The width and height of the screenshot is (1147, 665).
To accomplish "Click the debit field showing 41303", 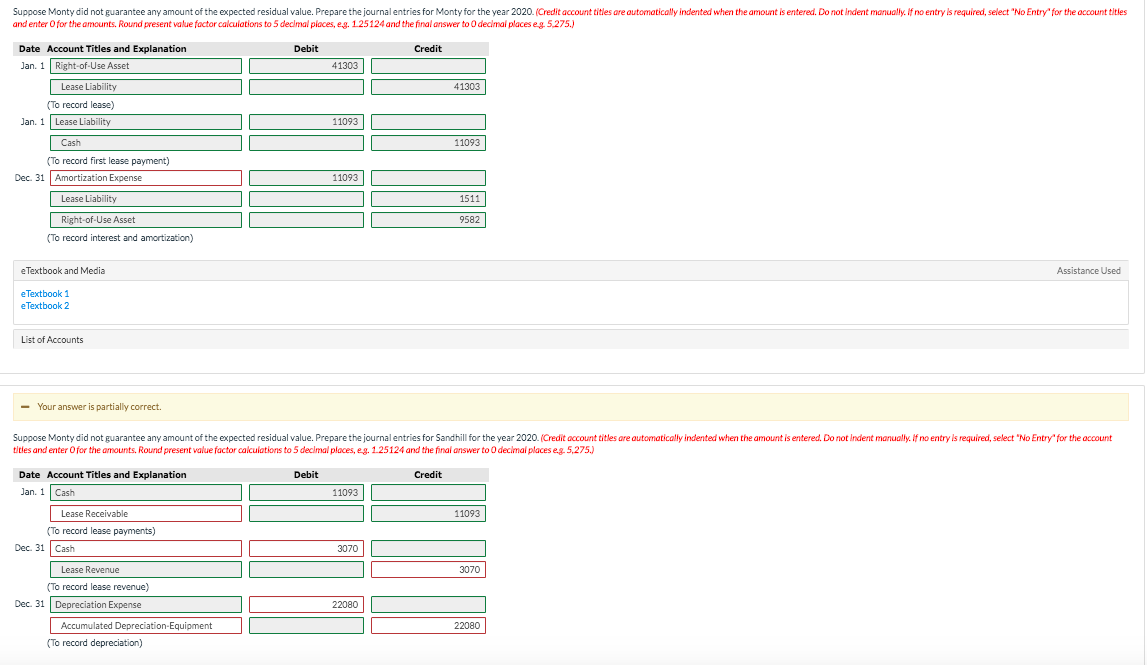I will [306, 66].
